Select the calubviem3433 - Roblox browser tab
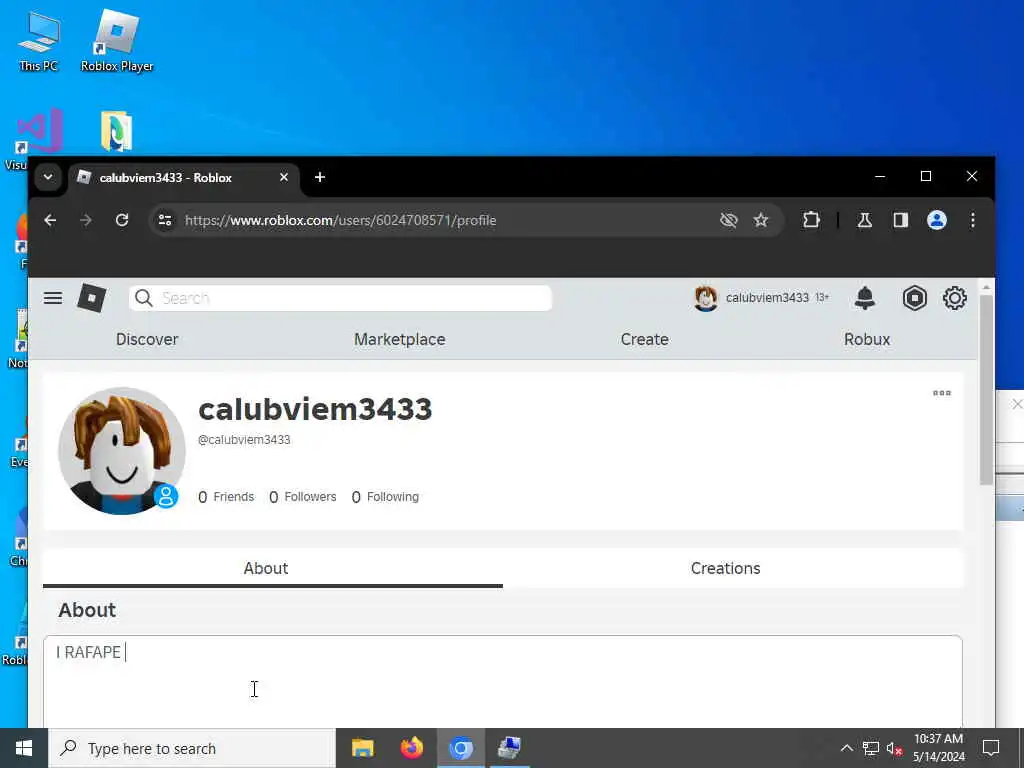The height and width of the screenshot is (768, 1024). point(184,178)
